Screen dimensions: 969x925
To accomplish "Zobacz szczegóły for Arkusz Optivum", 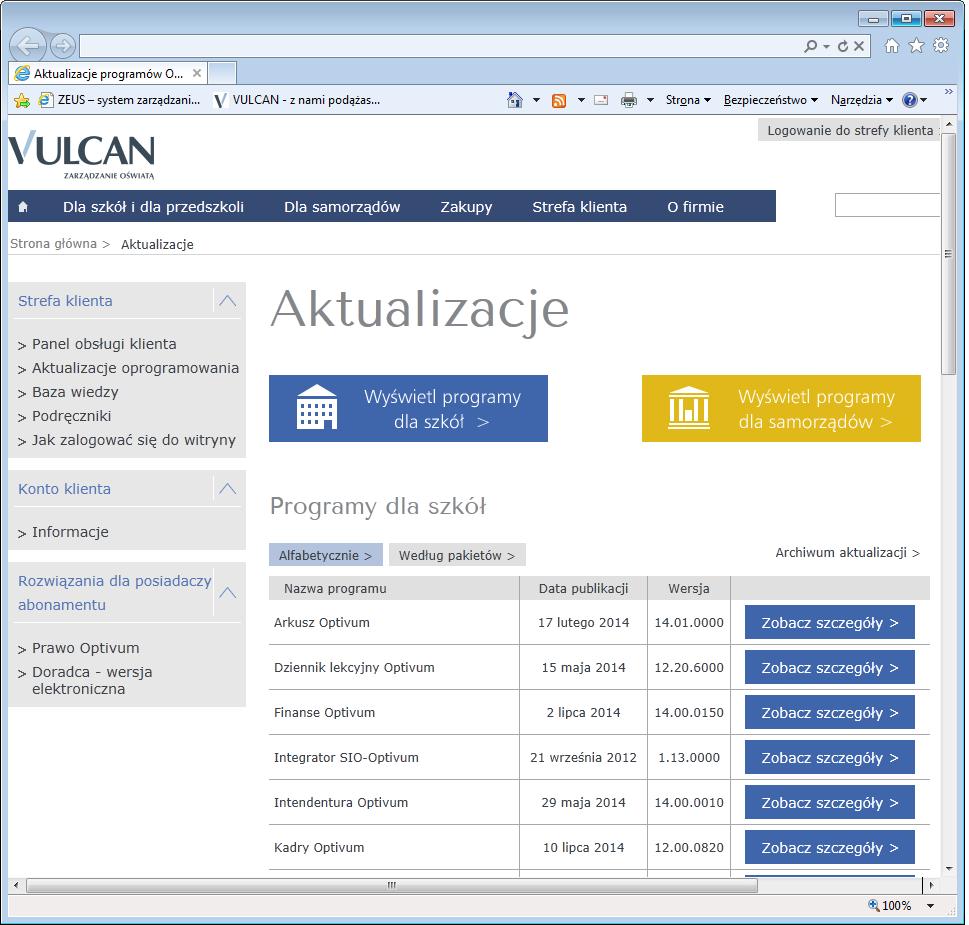I will [829, 622].
